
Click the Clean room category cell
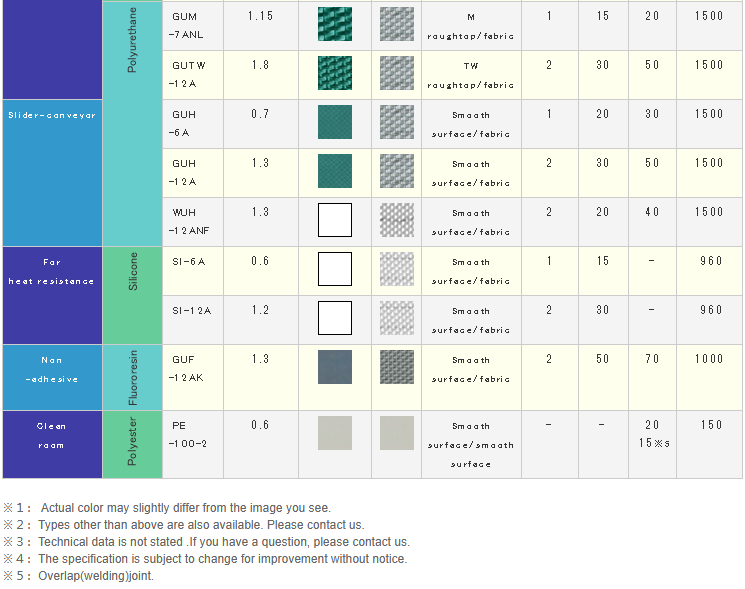pos(52,436)
